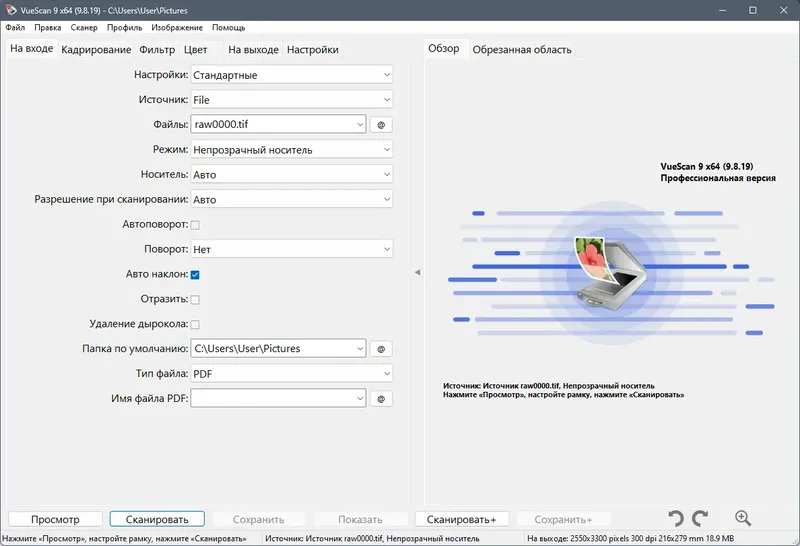Open the Источник dropdown showing File
The height and width of the screenshot is (546, 800).
[x=292, y=100]
